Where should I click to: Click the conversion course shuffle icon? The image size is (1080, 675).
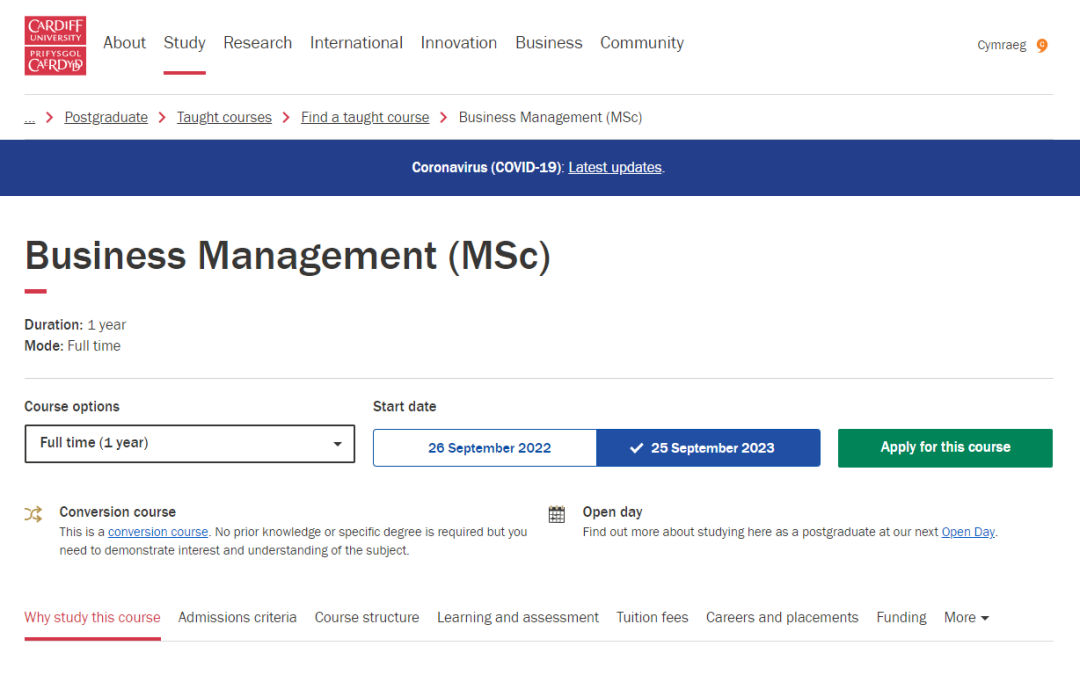34,514
